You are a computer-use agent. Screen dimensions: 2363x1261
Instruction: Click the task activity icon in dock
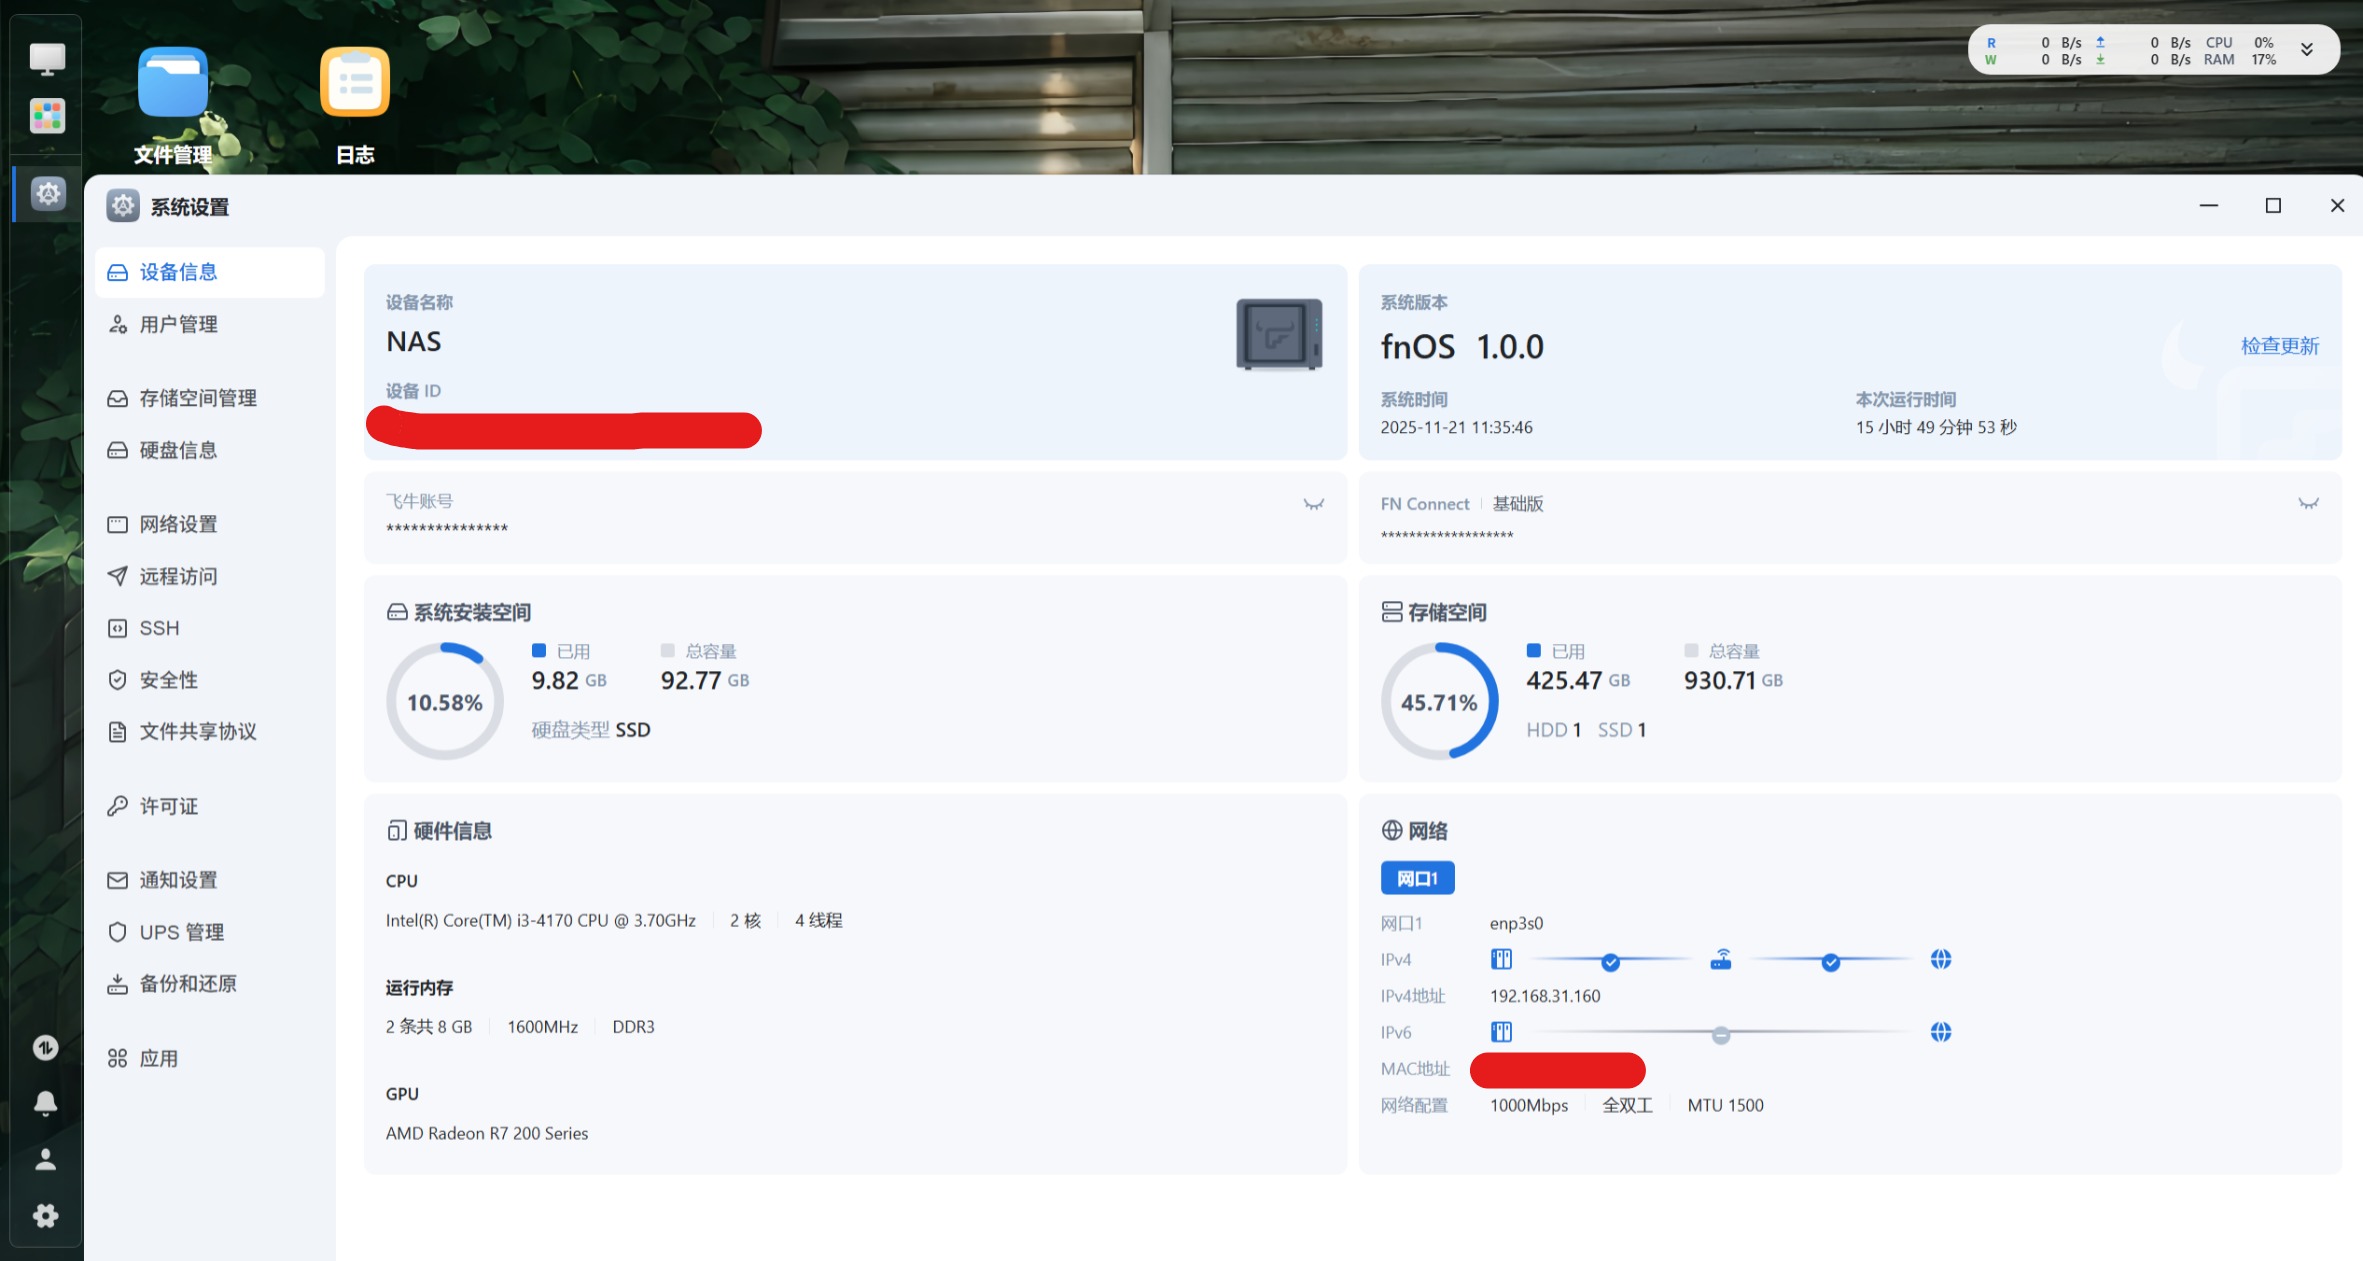46,1047
